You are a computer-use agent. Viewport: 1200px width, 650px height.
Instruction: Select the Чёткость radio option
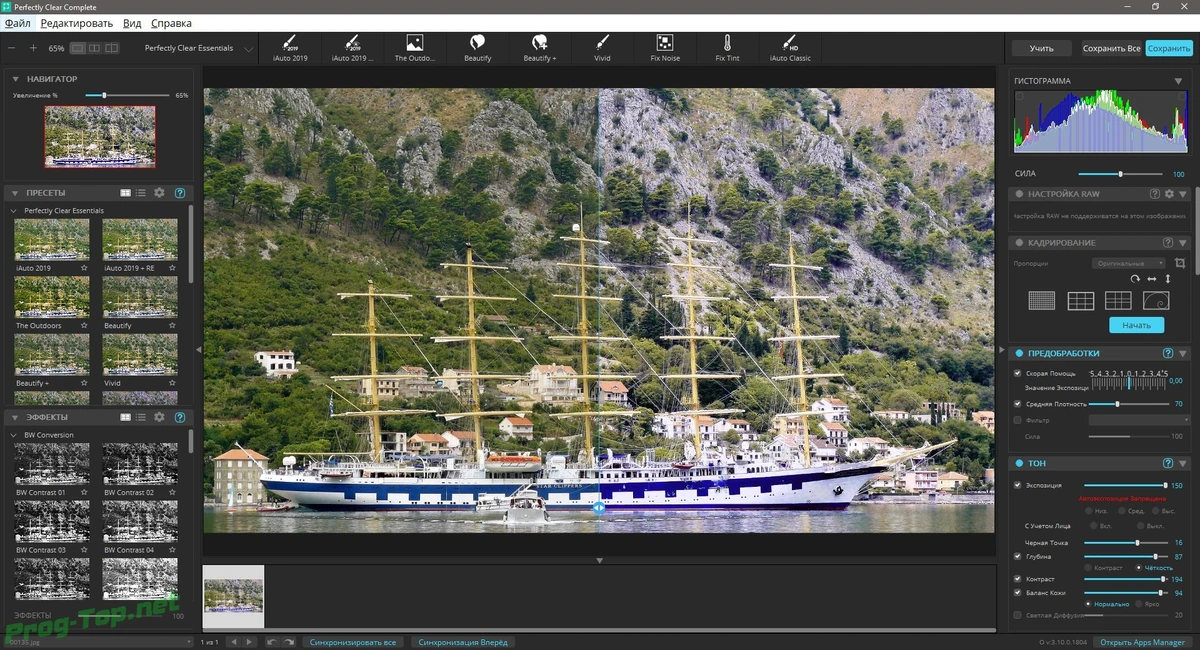point(1140,567)
